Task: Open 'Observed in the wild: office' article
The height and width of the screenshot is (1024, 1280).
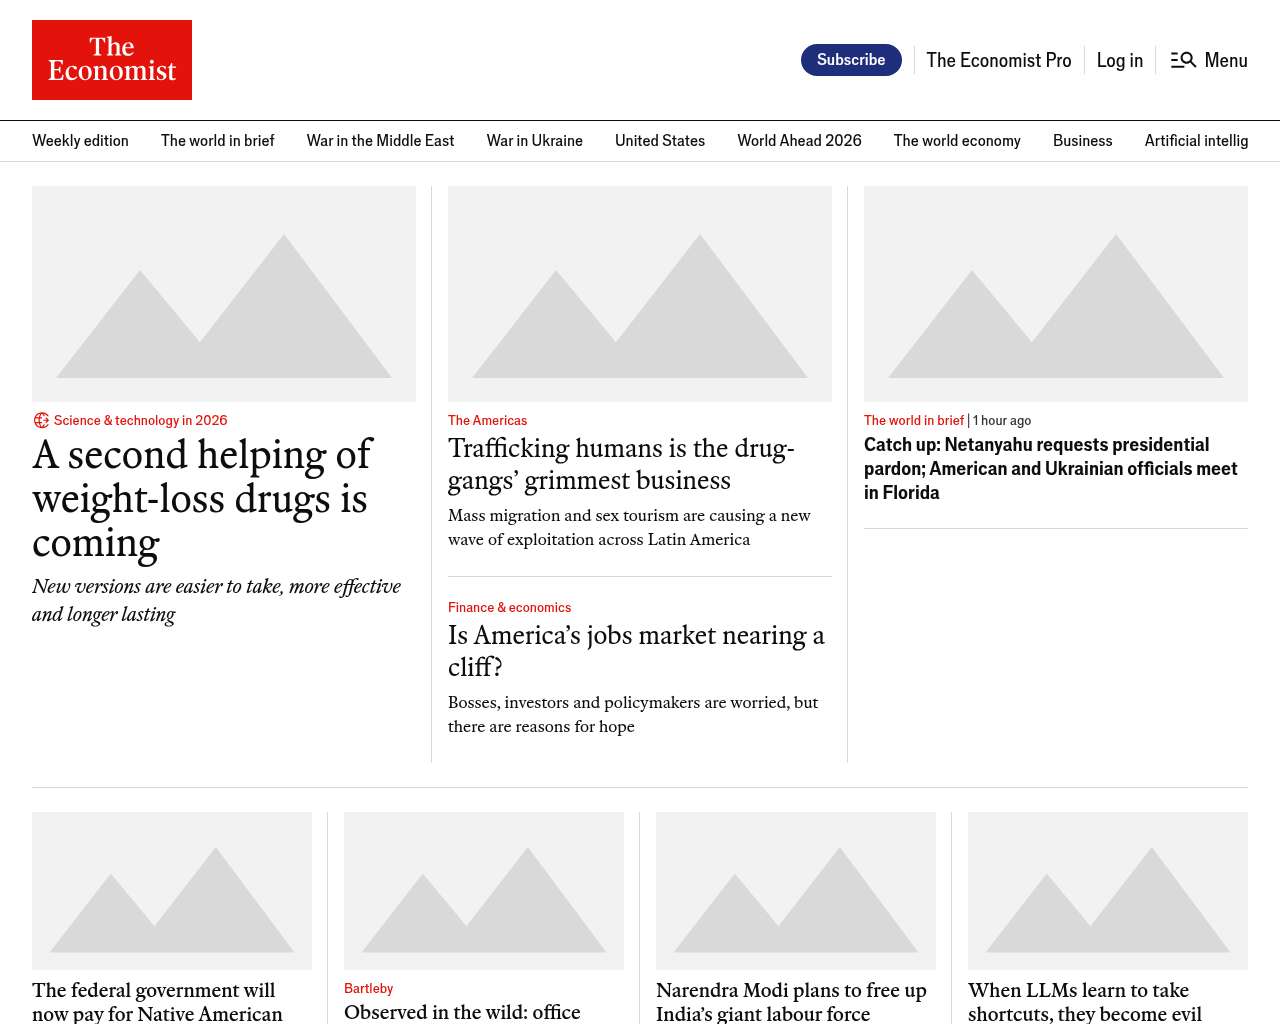Action: click(462, 1012)
